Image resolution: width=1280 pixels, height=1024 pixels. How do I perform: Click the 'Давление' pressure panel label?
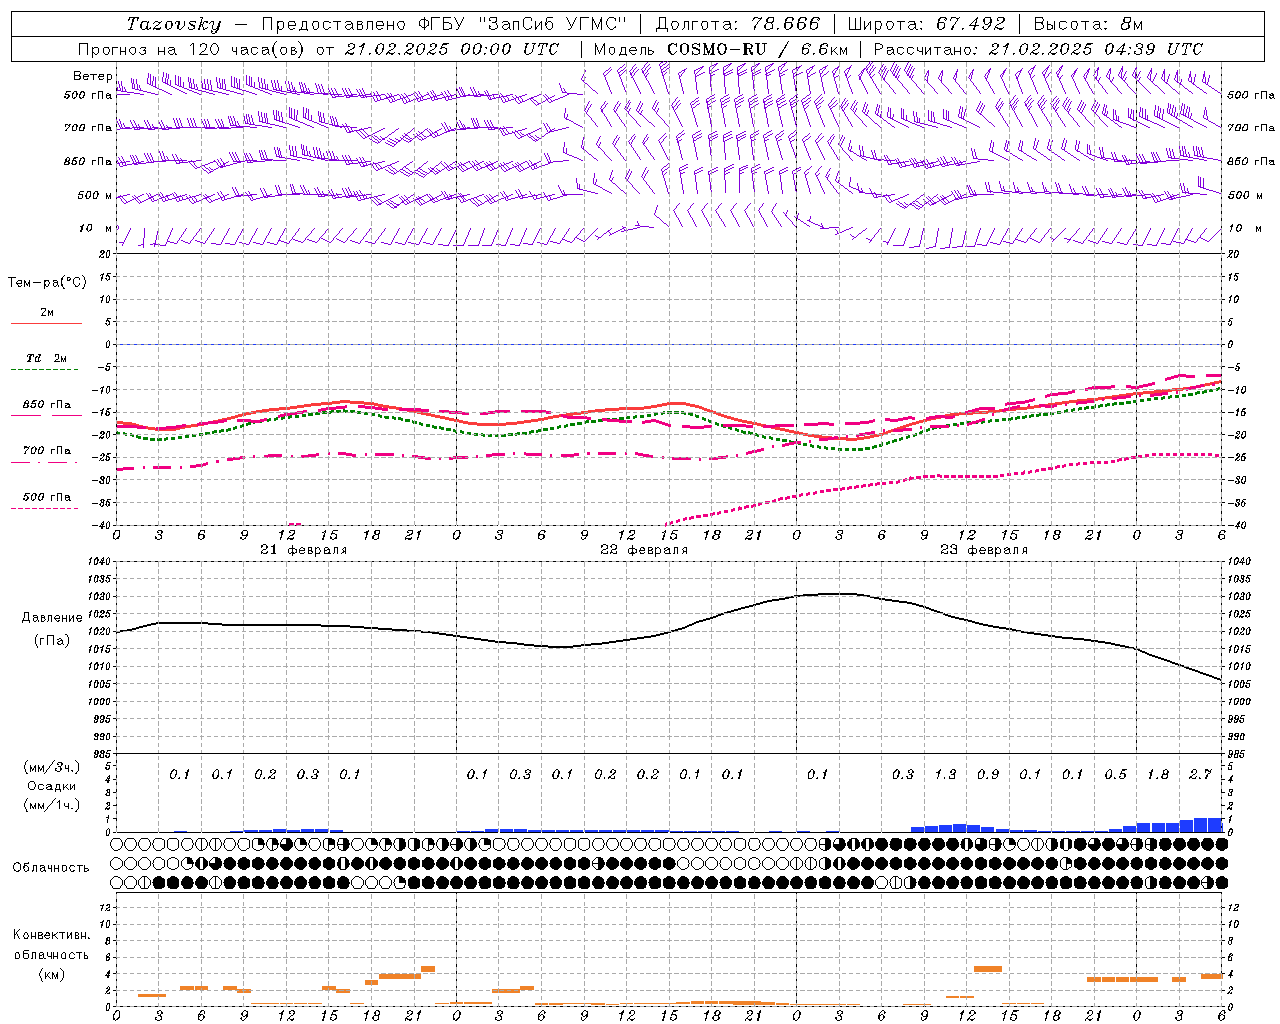point(52,617)
